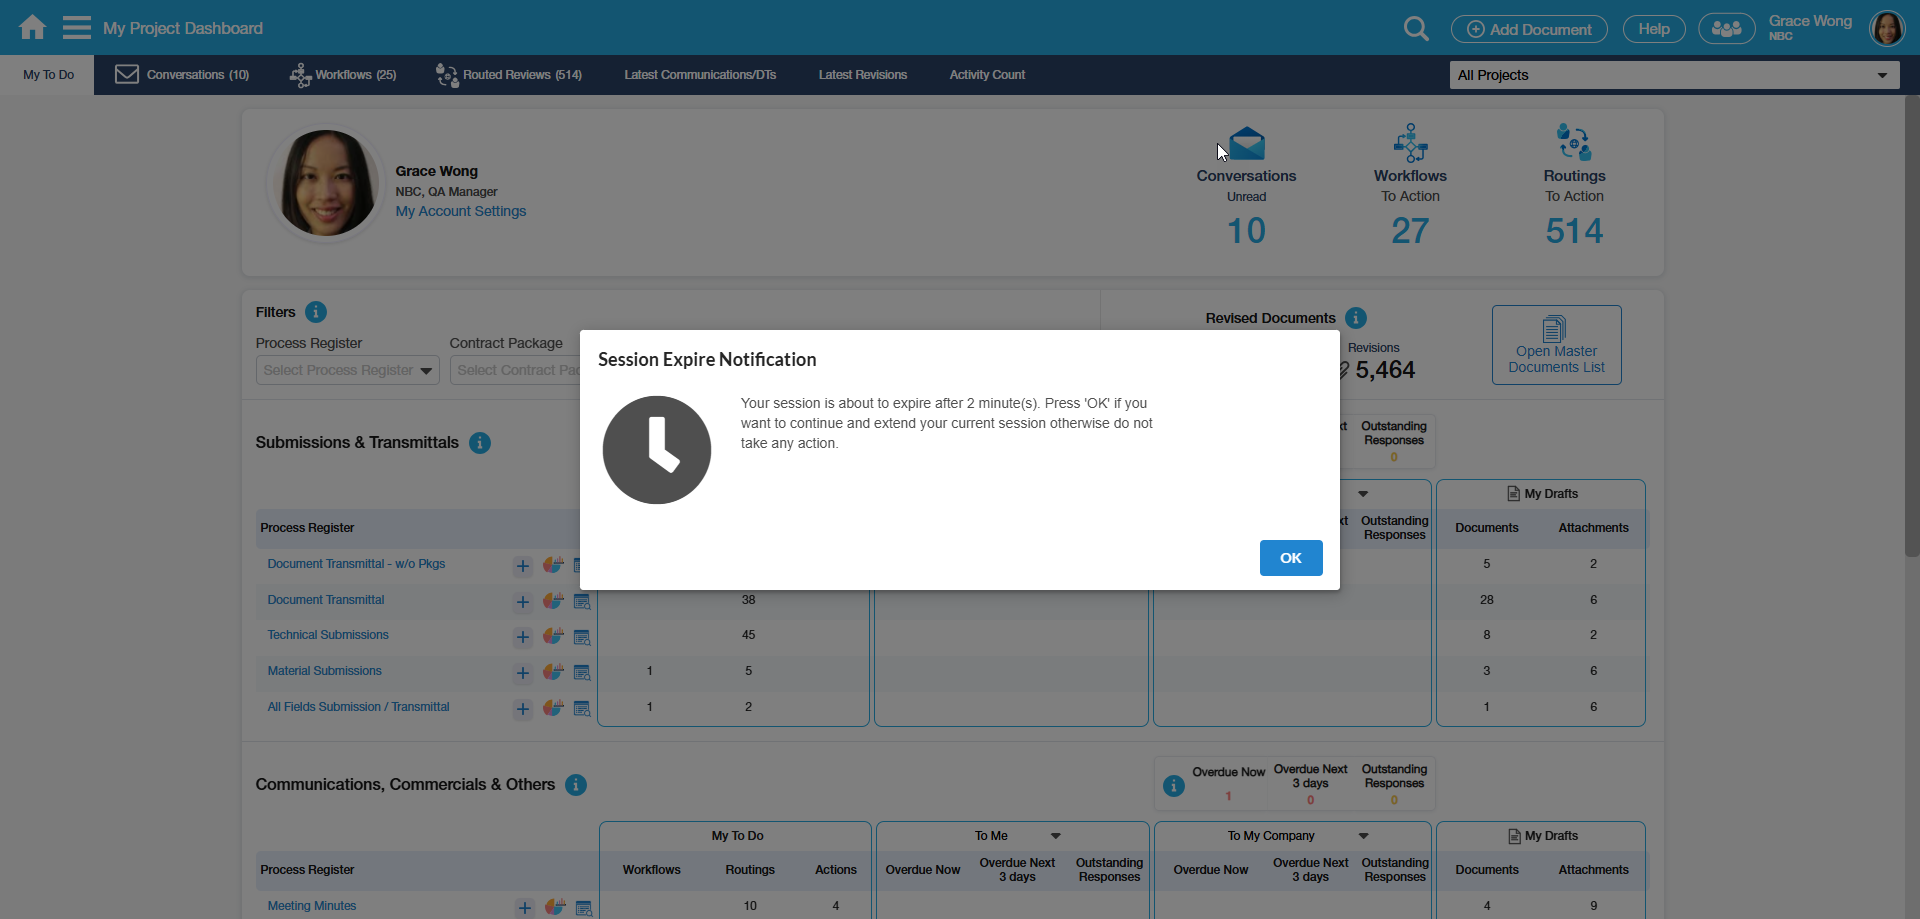Click Open Master Documents List button
The height and width of the screenshot is (919, 1920).
pyautogui.click(x=1556, y=345)
